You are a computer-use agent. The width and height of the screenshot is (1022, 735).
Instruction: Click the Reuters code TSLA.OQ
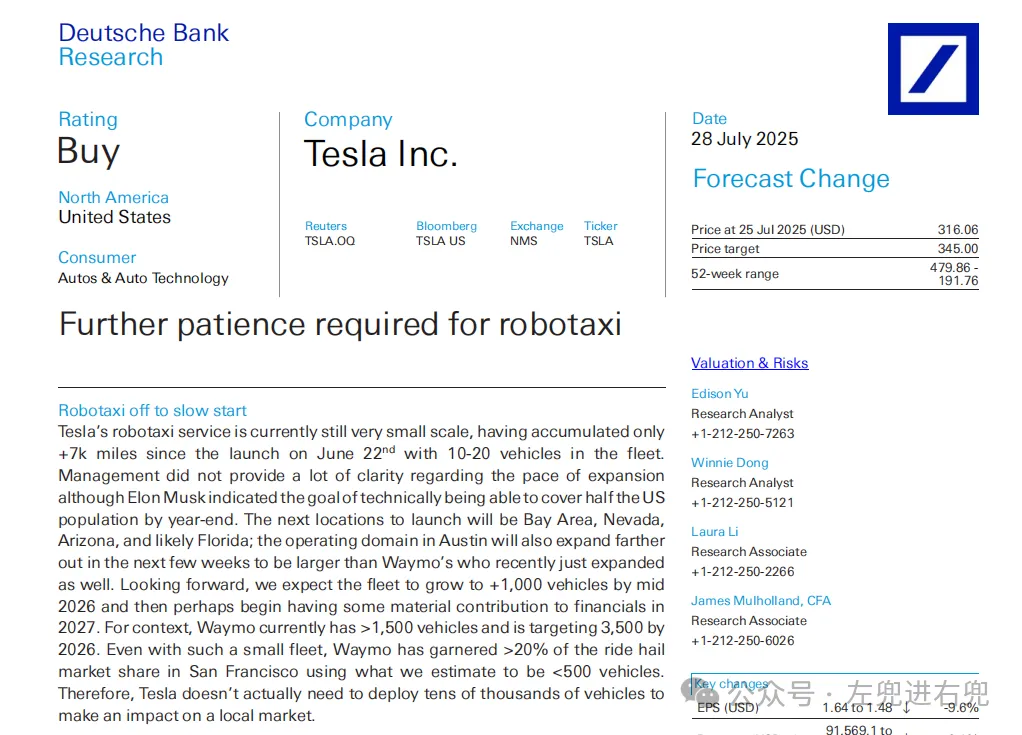330,241
